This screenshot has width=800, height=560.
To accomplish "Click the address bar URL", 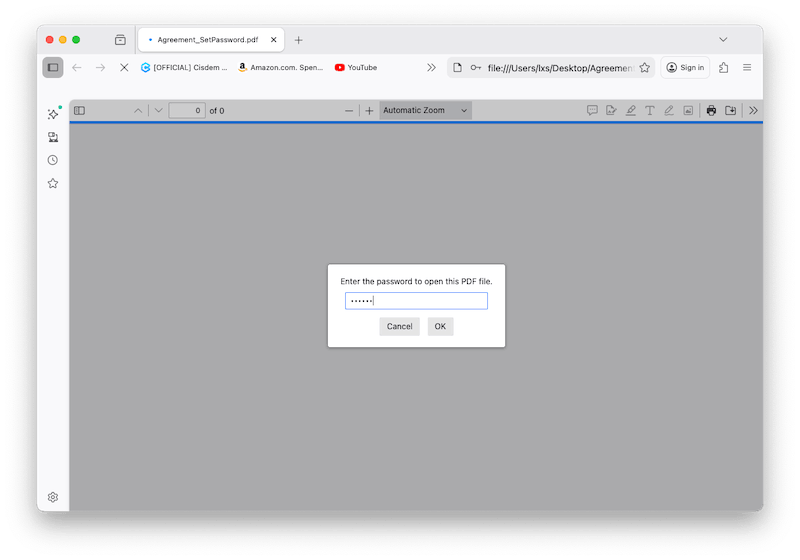I will click(x=560, y=68).
